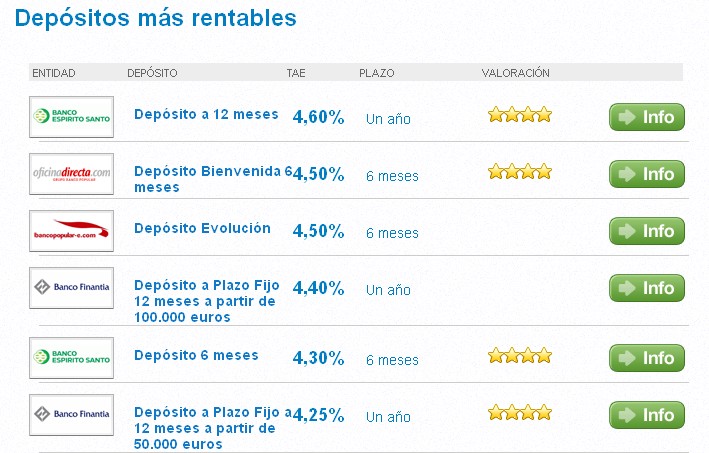Screen dimensions: 709x453
Task: Click the TAE column header
Action: click(x=296, y=73)
